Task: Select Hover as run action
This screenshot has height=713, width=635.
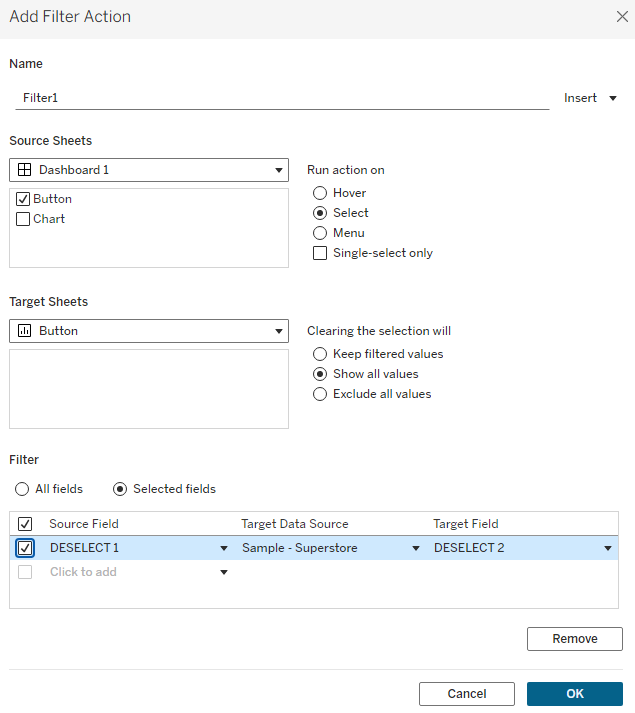Action: point(320,193)
